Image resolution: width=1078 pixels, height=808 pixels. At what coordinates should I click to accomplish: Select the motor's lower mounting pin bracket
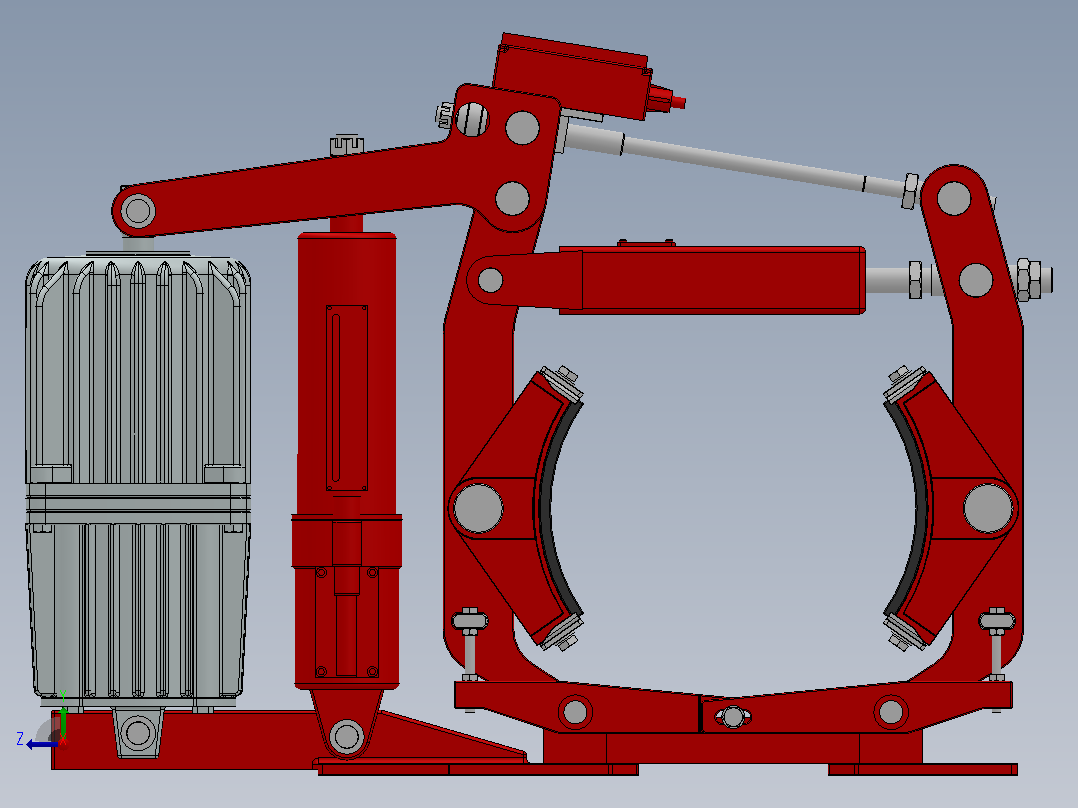click(x=138, y=733)
